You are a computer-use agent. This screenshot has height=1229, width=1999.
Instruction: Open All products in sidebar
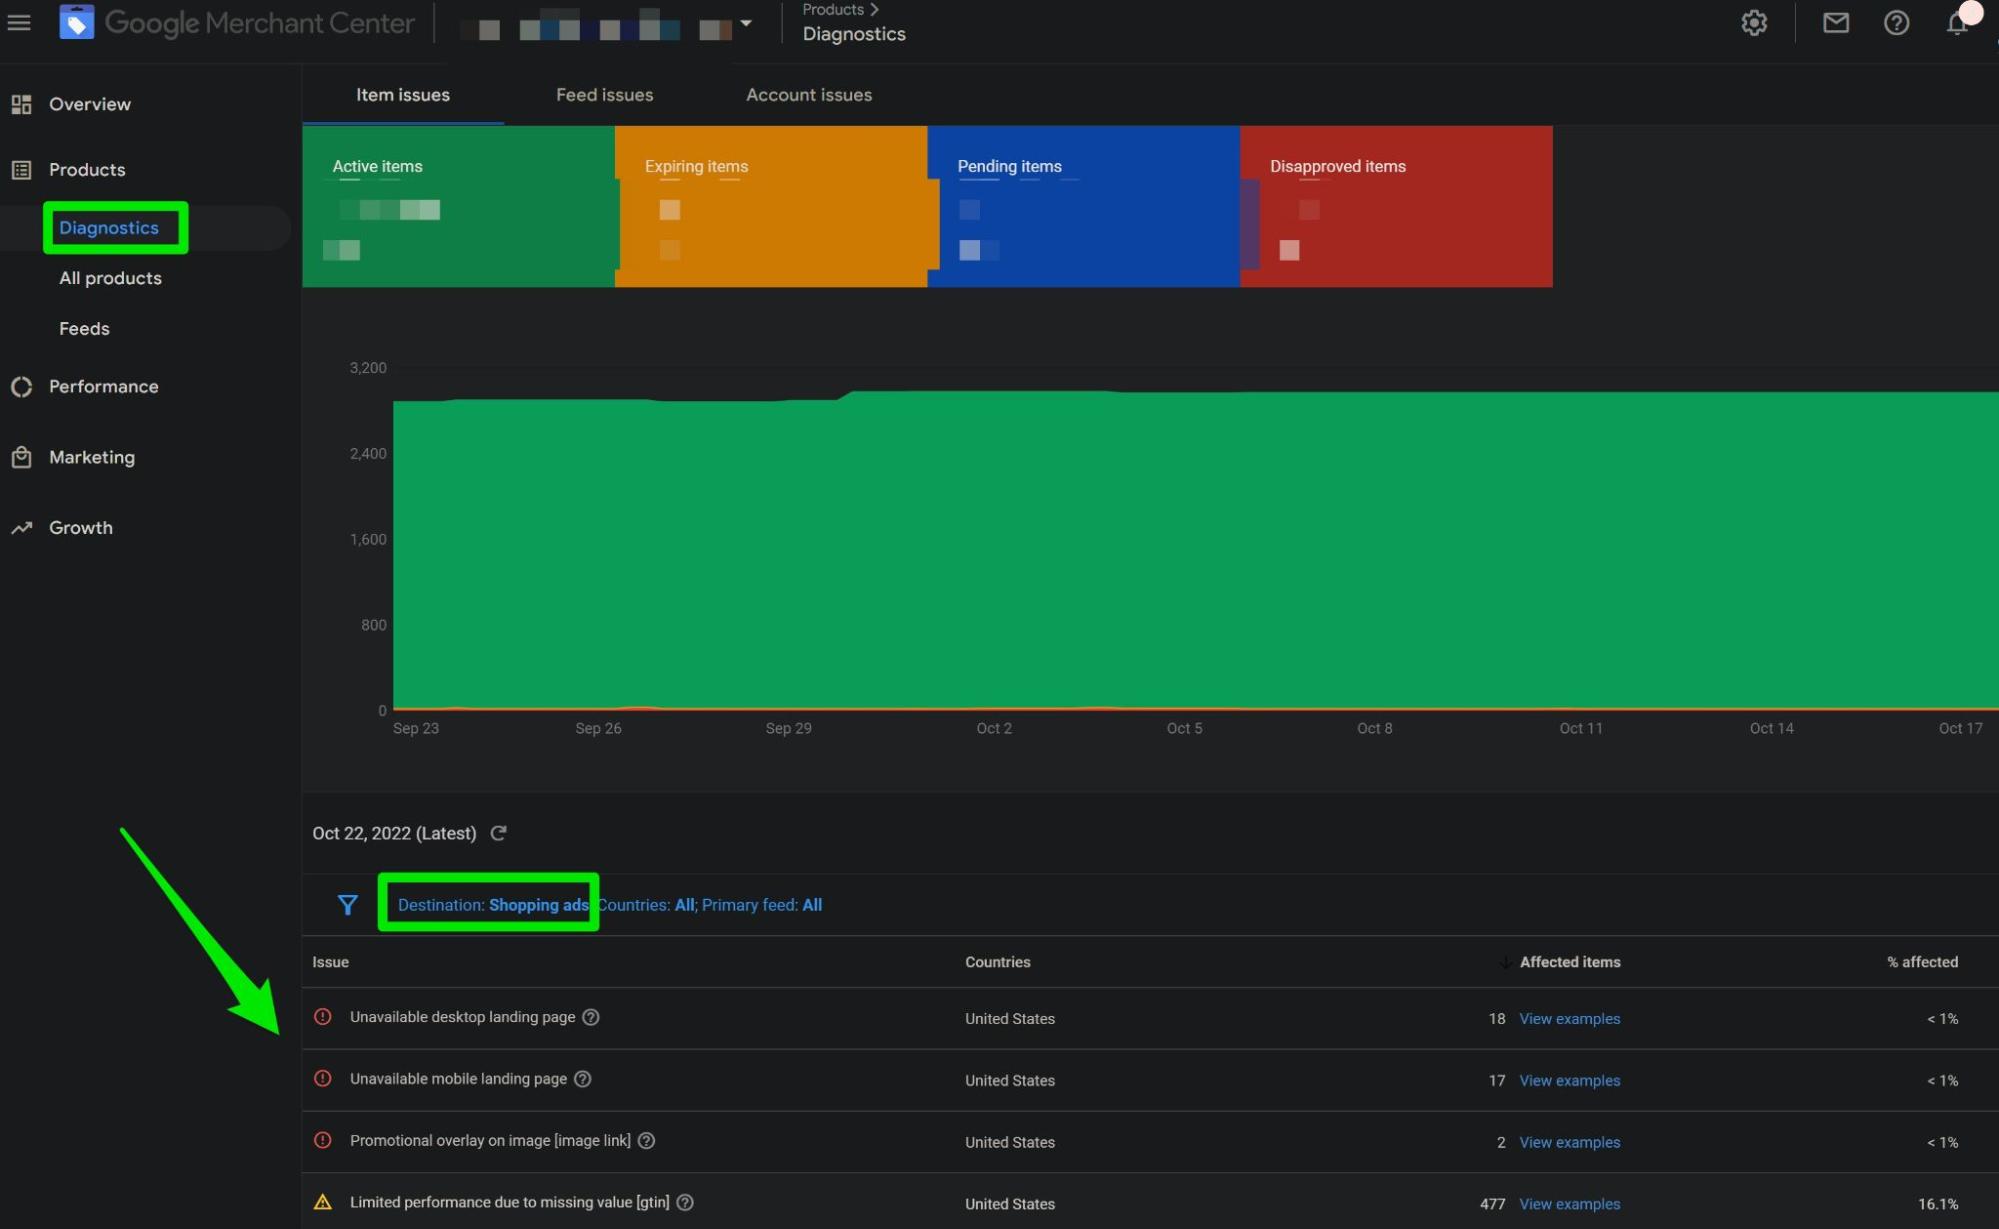point(110,278)
